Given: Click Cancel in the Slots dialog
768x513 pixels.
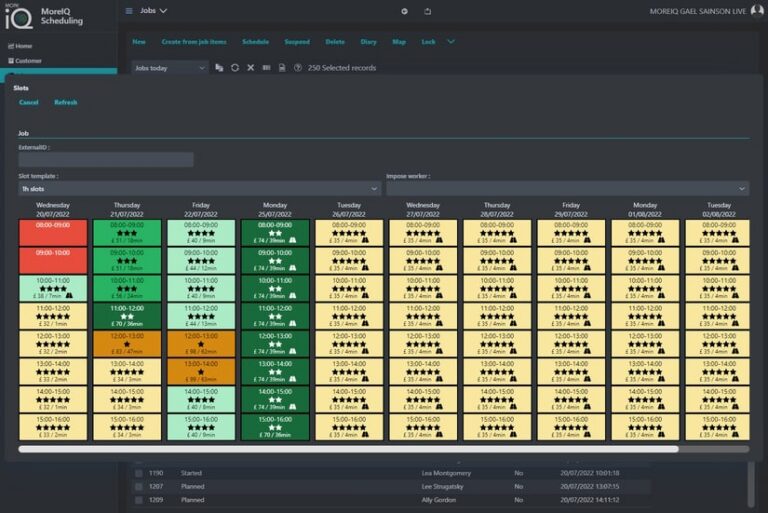Looking at the screenshot, I should (x=28, y=102).
